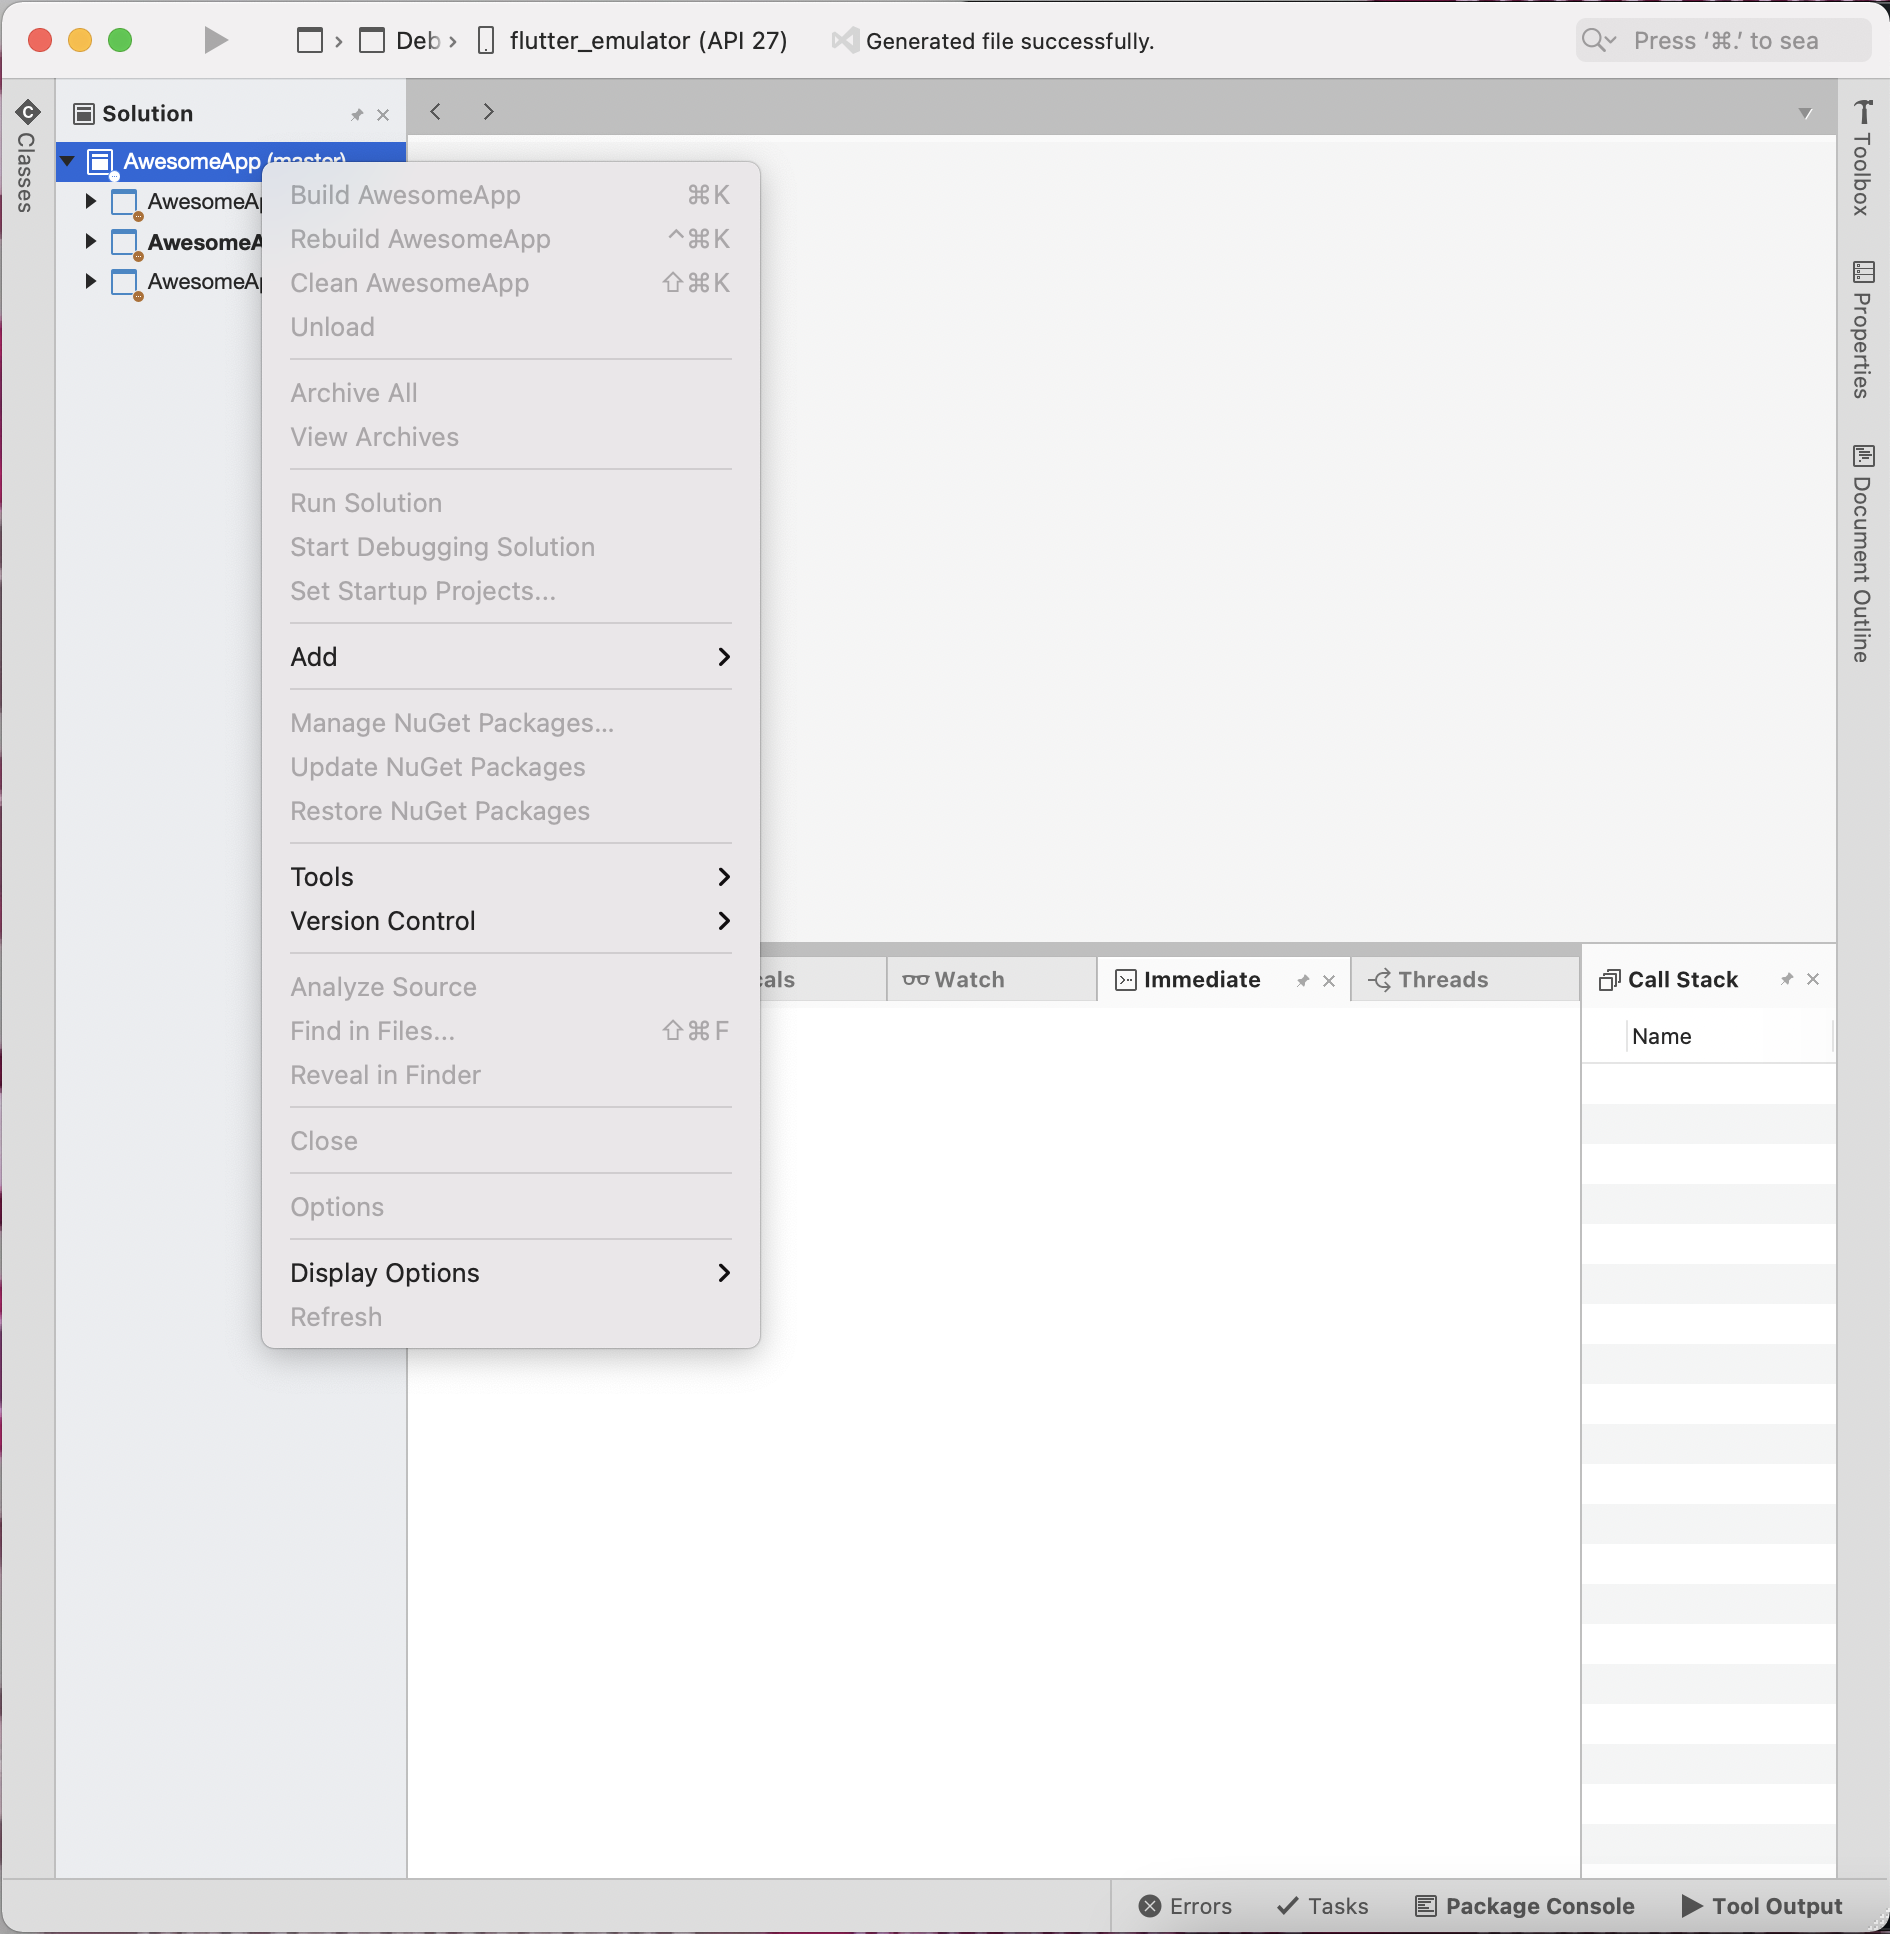Open the Errors panel from the status bar

1187,1905
